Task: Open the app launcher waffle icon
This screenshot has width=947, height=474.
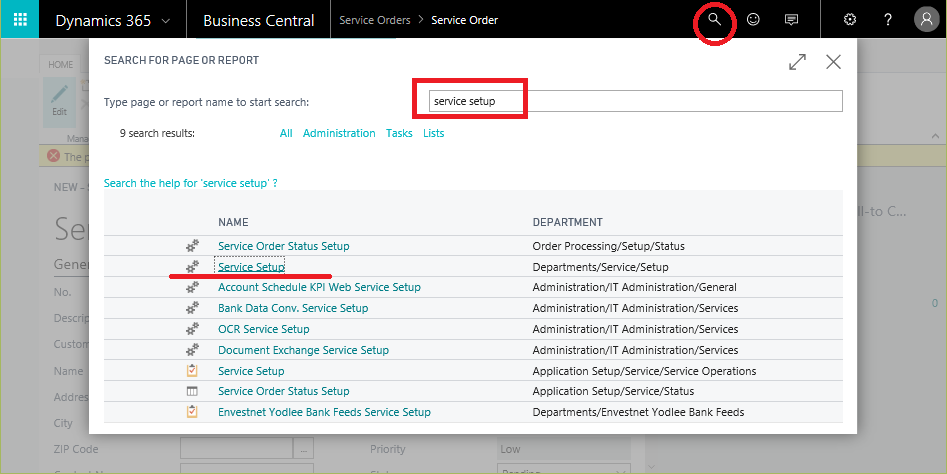Action: (19, 19)
